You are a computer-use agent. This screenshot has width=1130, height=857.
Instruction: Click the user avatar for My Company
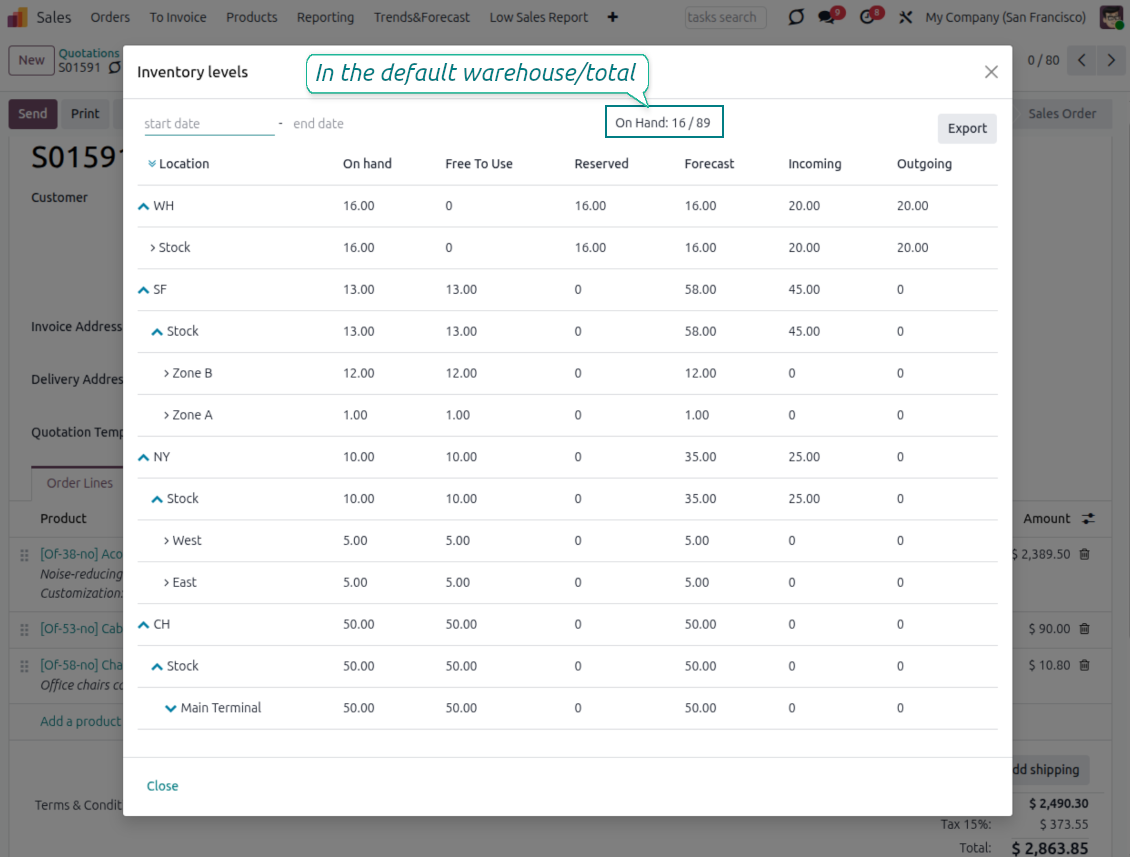pos(1111,17)
